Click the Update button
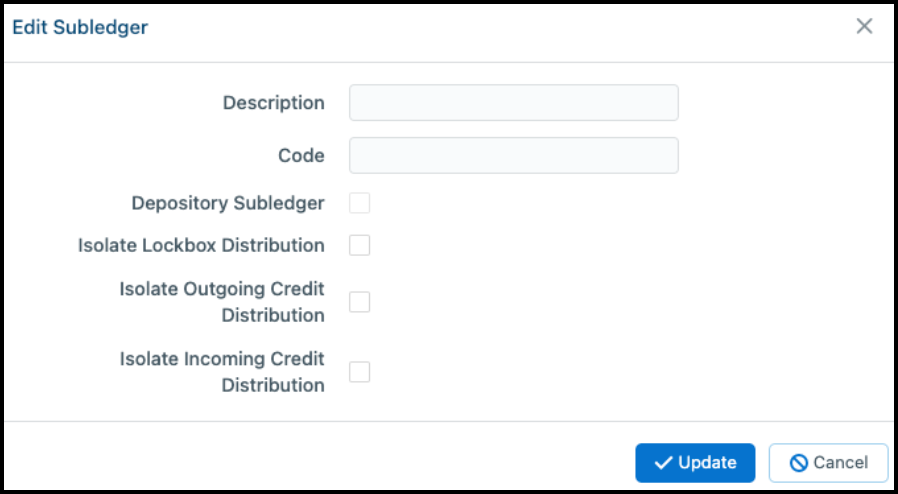 click(x=695, y=463)
